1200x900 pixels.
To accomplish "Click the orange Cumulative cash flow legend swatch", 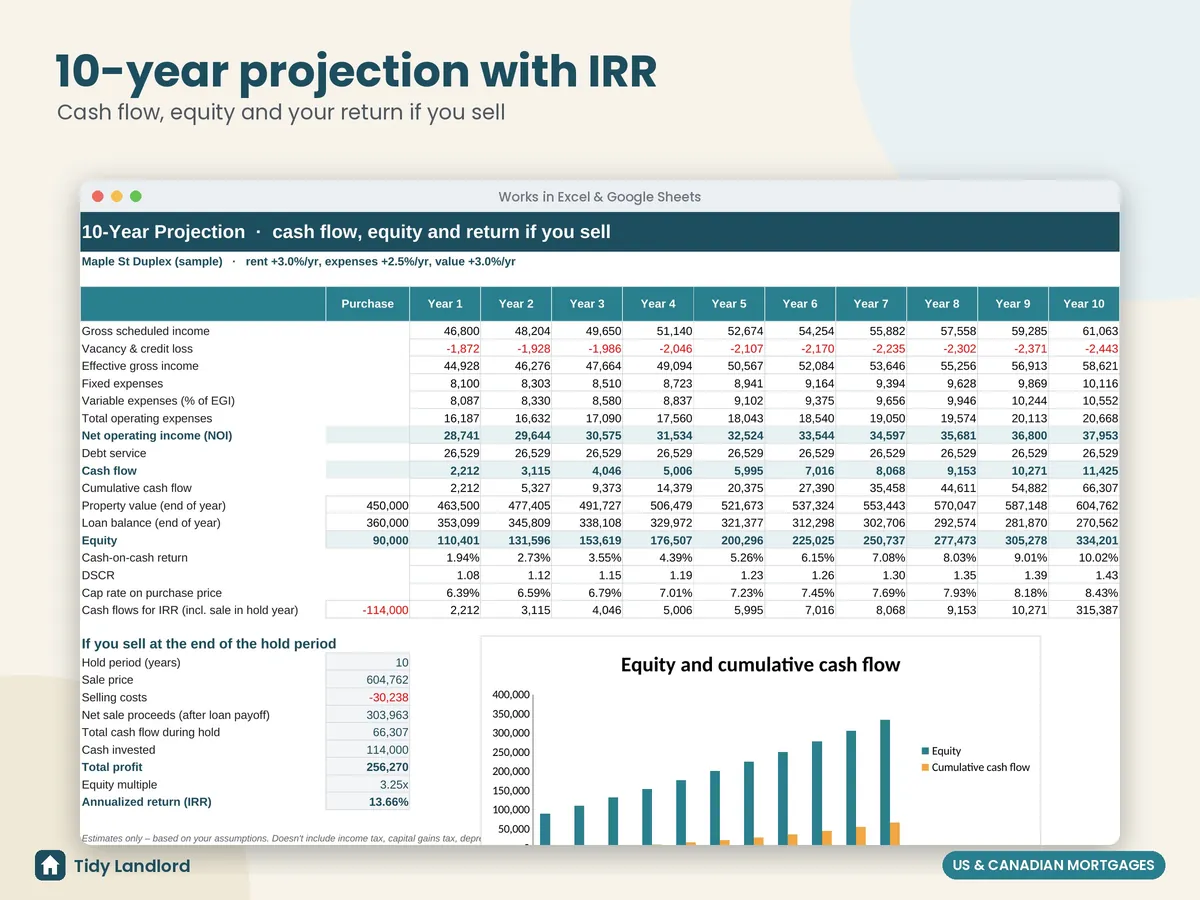I will 924,768.
